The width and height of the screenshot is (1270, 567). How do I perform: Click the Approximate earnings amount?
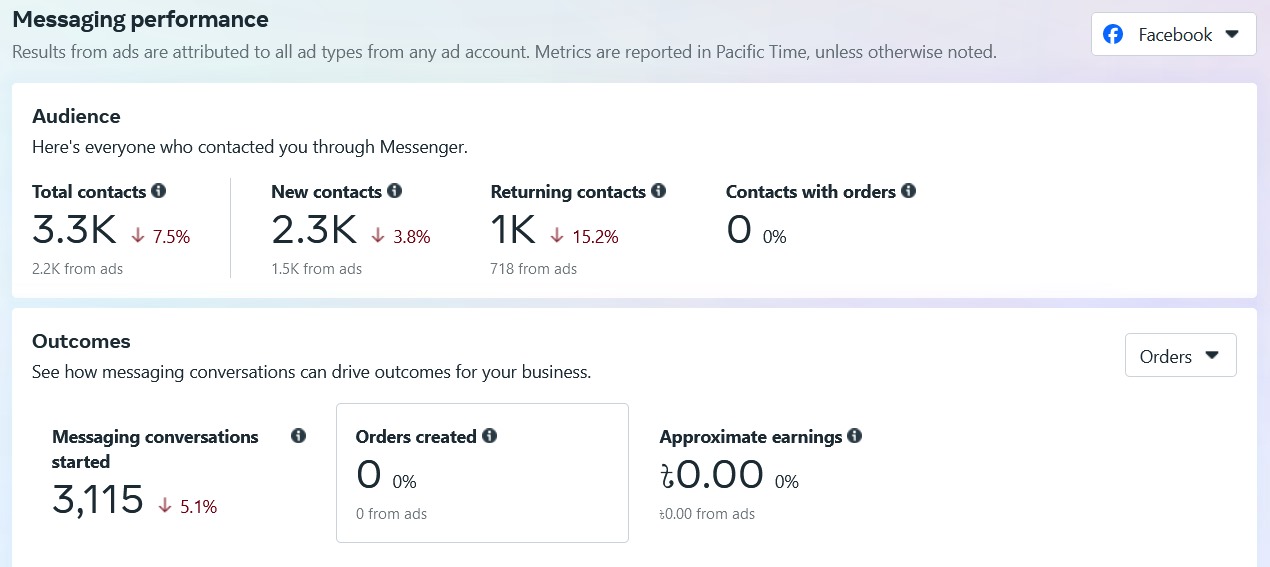[711, 476]
